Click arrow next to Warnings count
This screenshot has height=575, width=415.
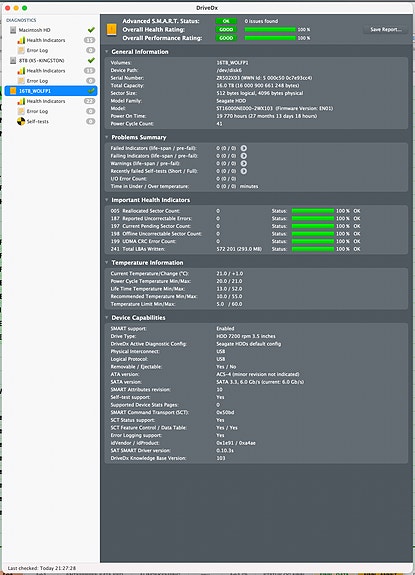pyautogui.click(x=244, y=164)
